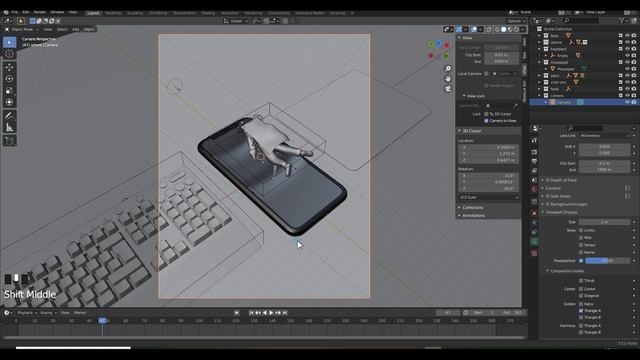Open the Render menu

point(40,13)
